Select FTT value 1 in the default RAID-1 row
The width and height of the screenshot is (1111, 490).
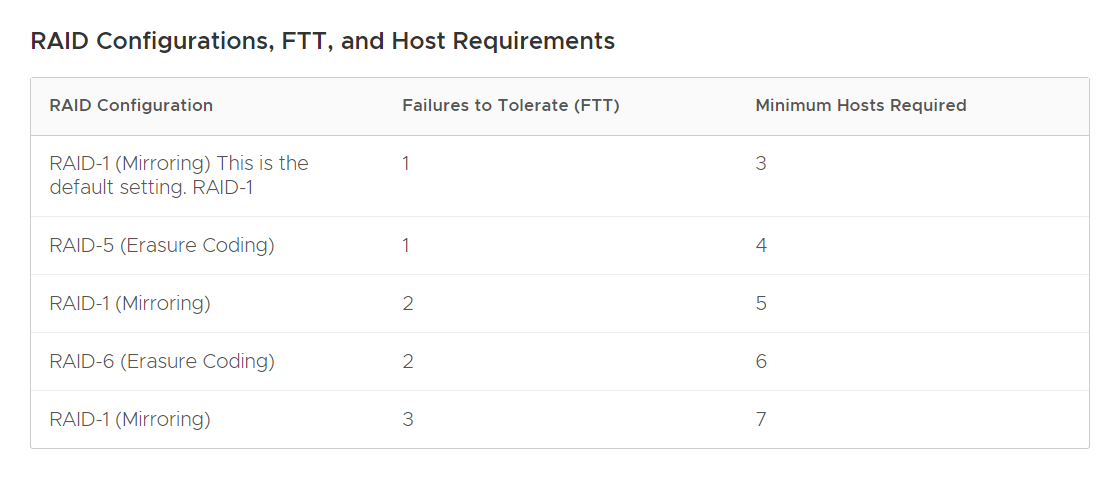[x=406, y=163]
